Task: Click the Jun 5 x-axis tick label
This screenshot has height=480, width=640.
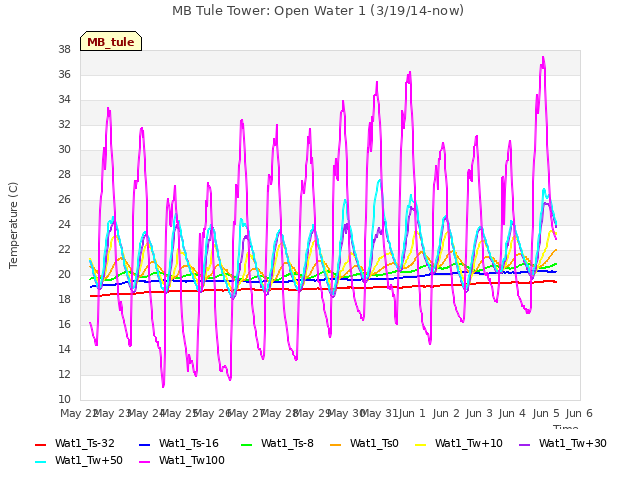Action: 546,413
